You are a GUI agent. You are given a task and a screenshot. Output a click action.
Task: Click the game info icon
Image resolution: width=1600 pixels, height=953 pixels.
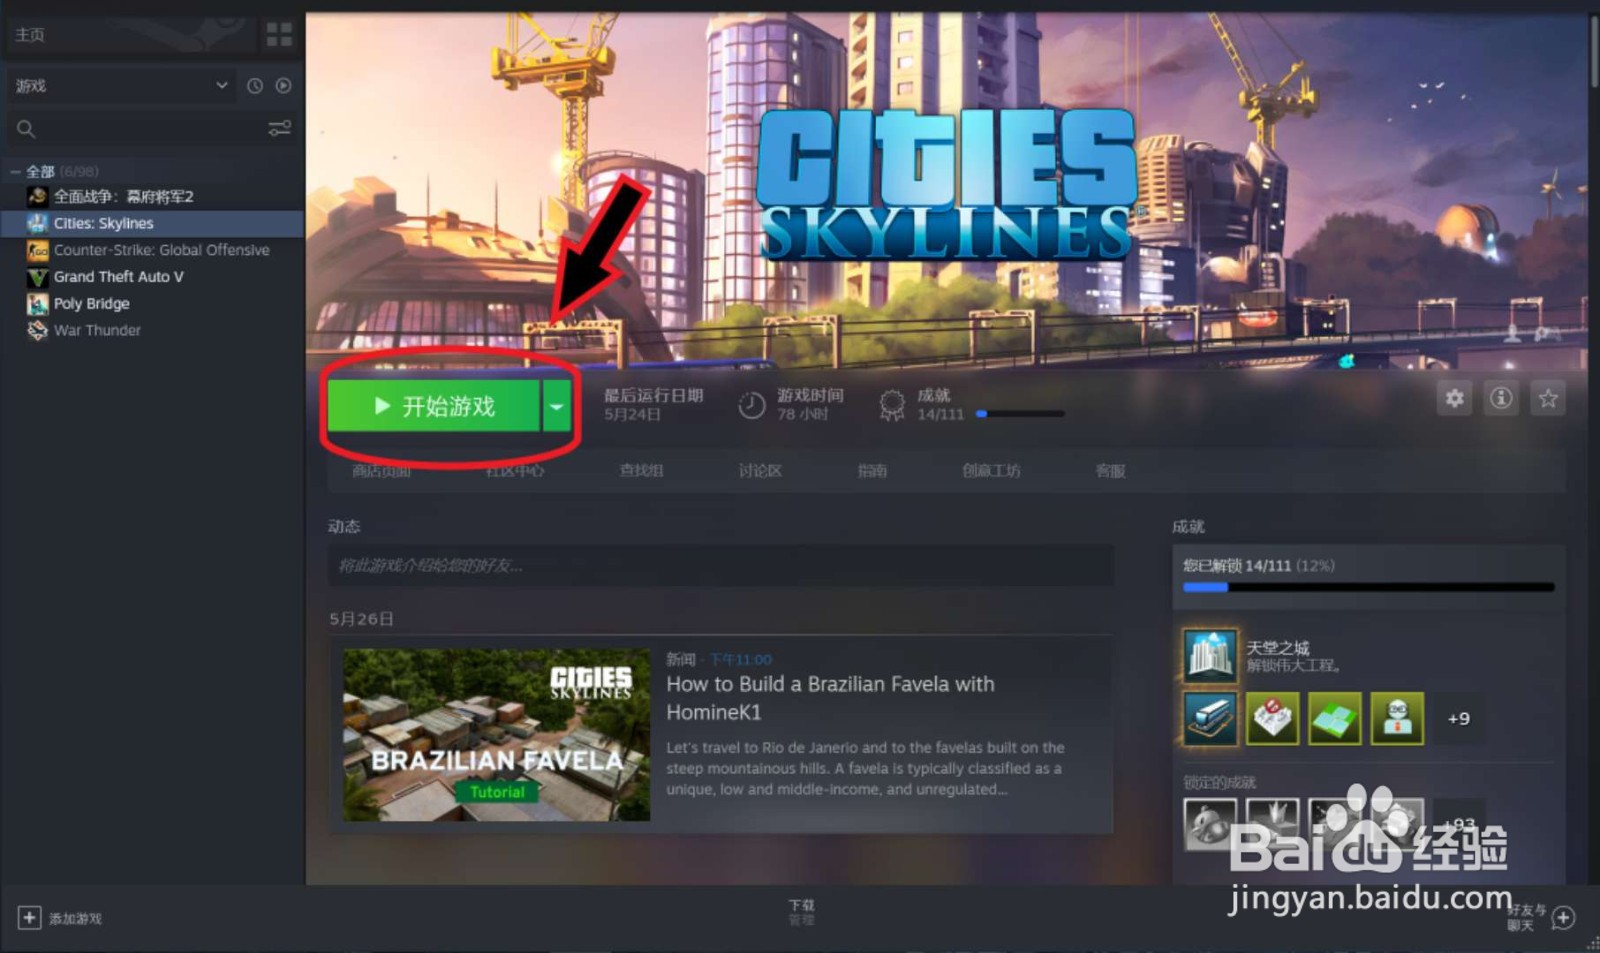point(1501,398)
